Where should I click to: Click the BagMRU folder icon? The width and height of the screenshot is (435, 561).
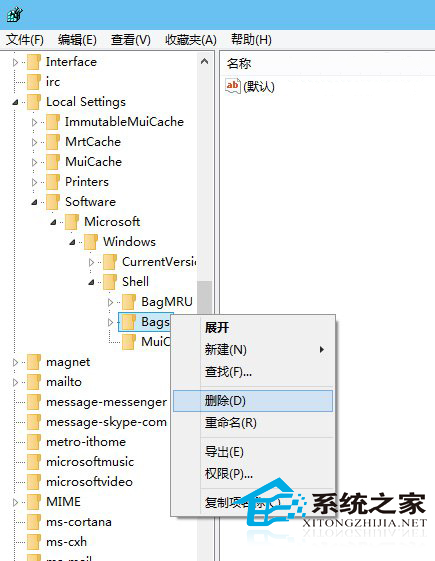tap(129, 302)
